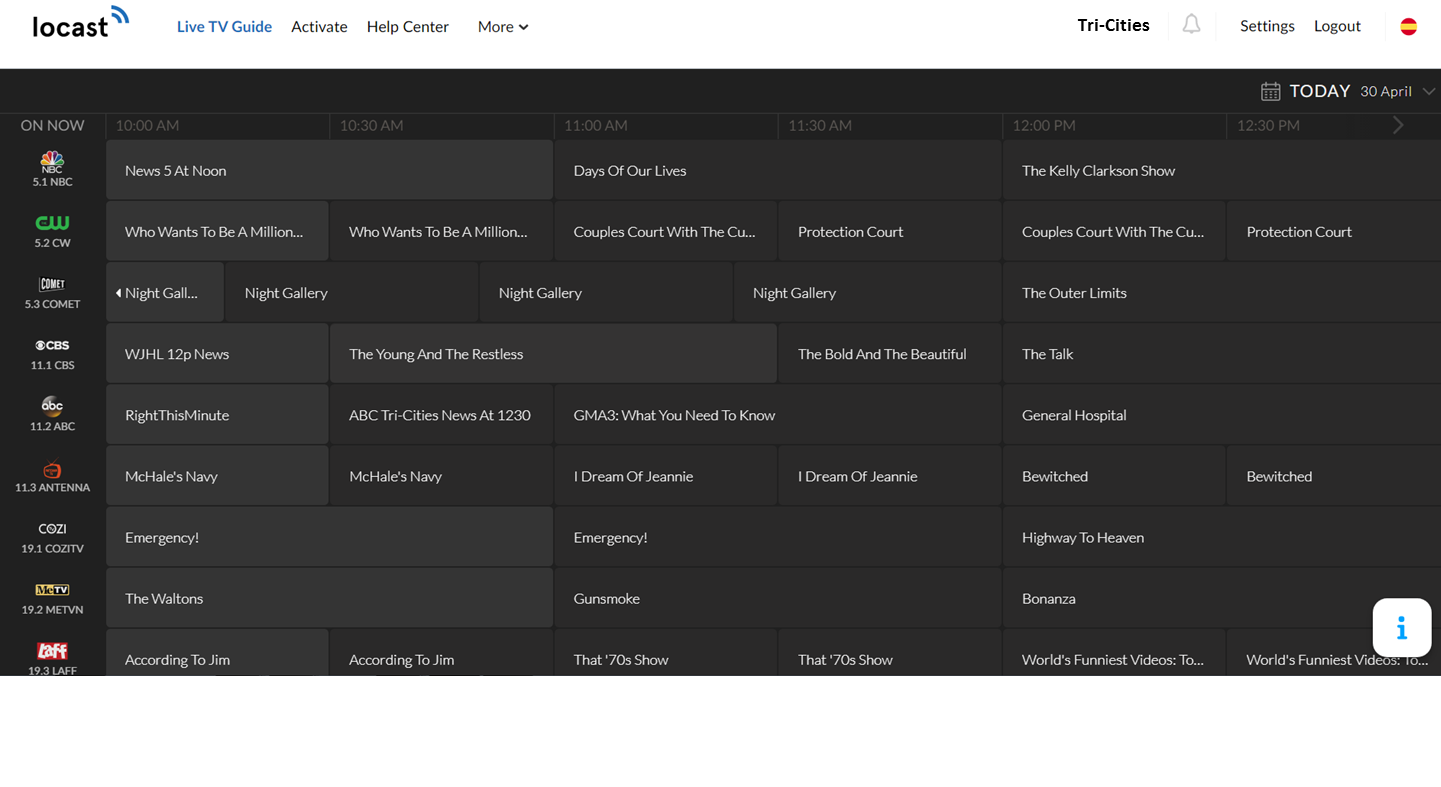
Task: Click the Locast logo
Action: tap(80, 23)
